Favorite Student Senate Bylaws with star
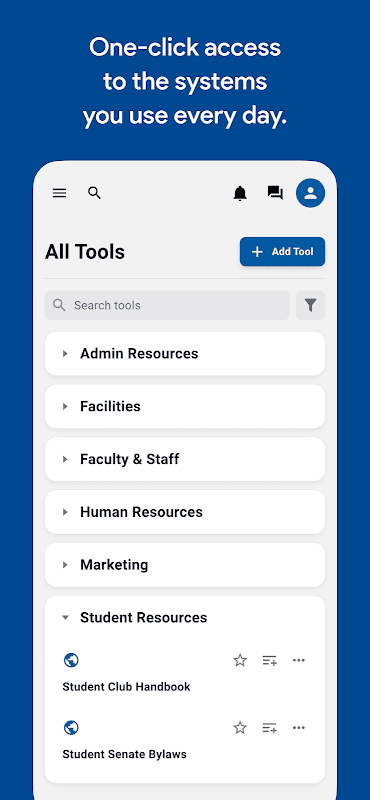The height and width of the screenshot is (800, 370). click(x=240, y=728)
